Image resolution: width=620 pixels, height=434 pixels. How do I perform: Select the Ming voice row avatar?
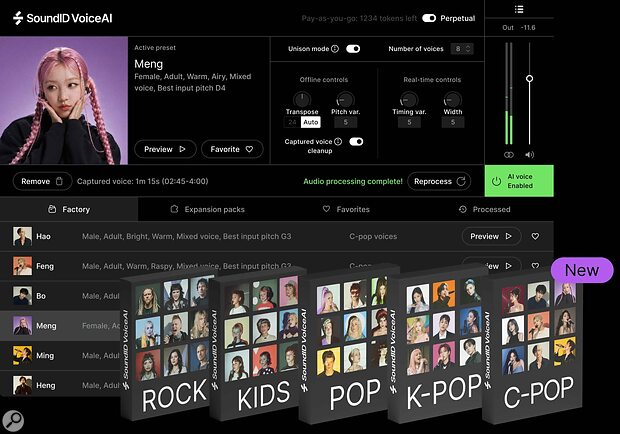(x=22, y=356)
